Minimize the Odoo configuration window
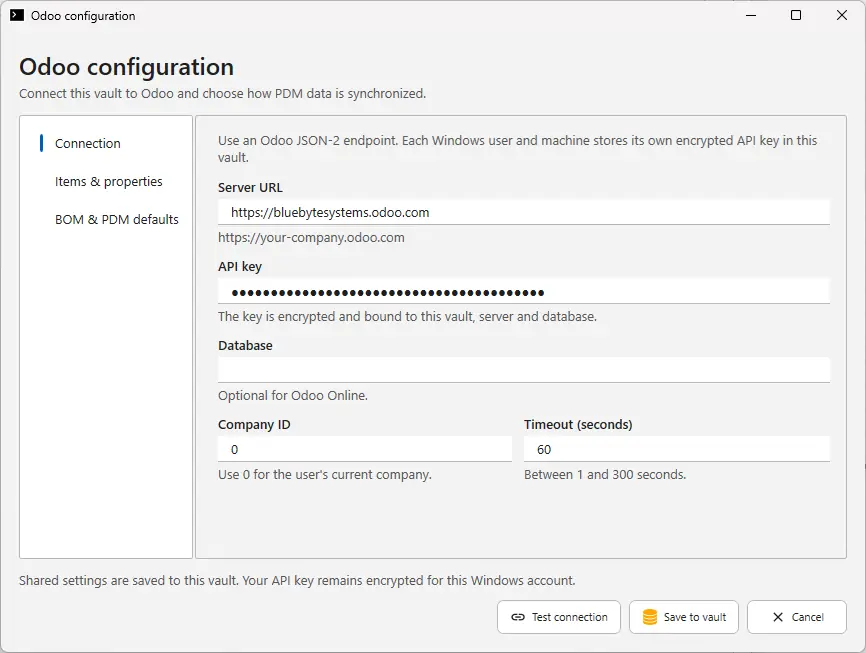 tap(751, 15)
